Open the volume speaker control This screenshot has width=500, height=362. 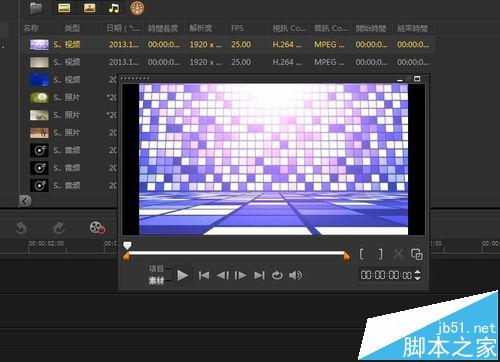coord(295,275)
